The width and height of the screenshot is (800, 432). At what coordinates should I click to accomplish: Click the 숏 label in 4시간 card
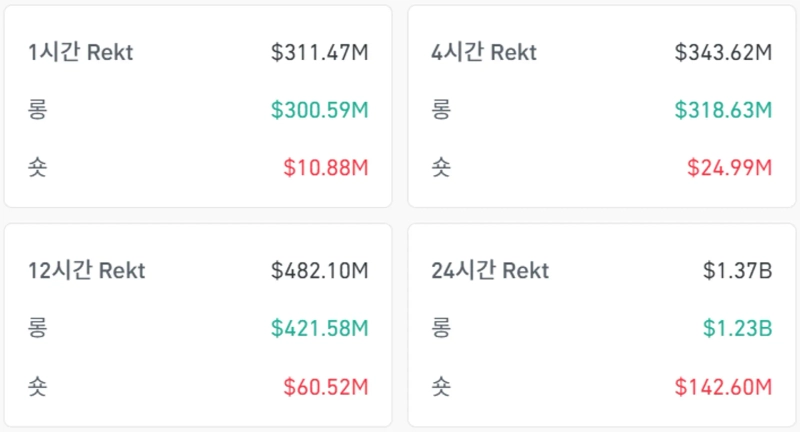pyautogui.click(x=441, y=167)
